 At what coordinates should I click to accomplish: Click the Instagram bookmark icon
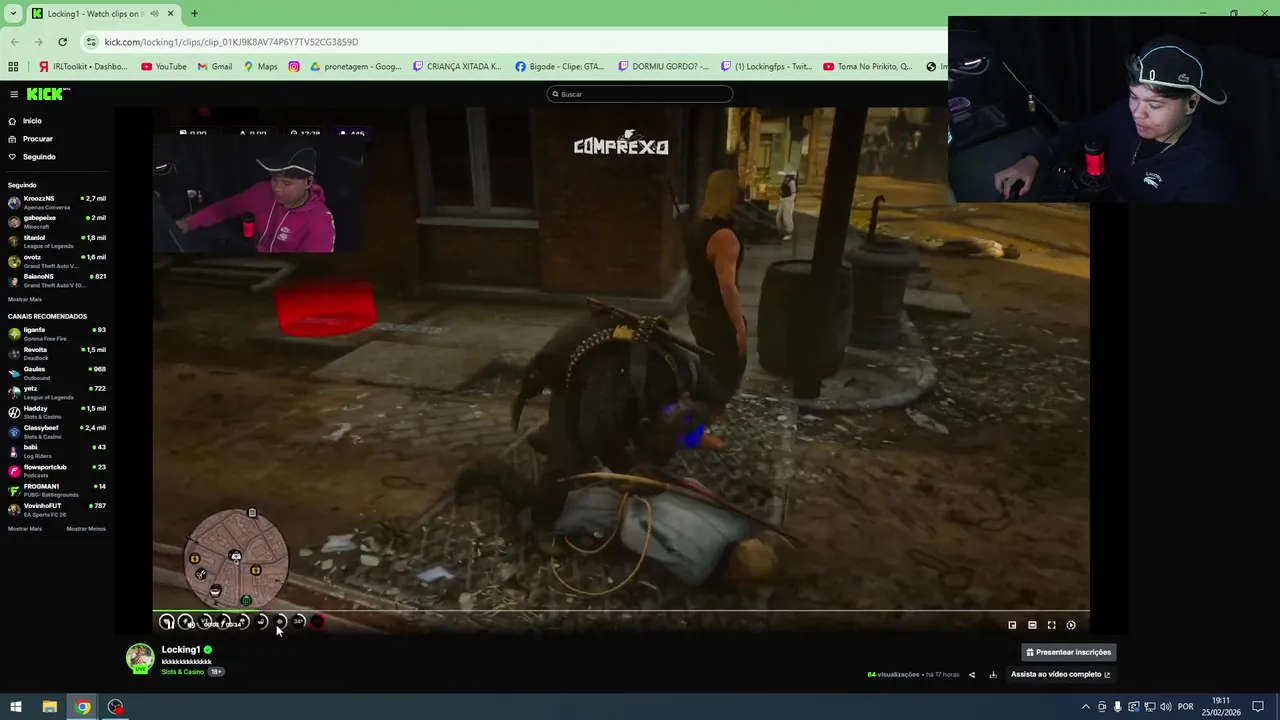tap(294, 67)
